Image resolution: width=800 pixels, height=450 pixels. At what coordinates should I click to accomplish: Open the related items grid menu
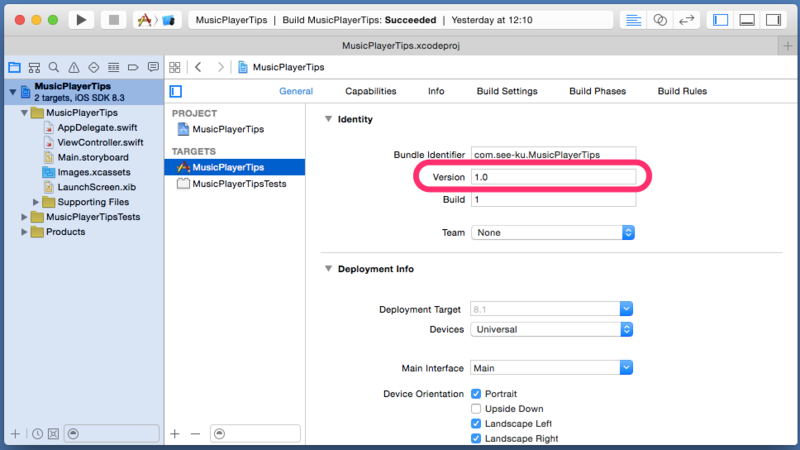tap(175, 67)
